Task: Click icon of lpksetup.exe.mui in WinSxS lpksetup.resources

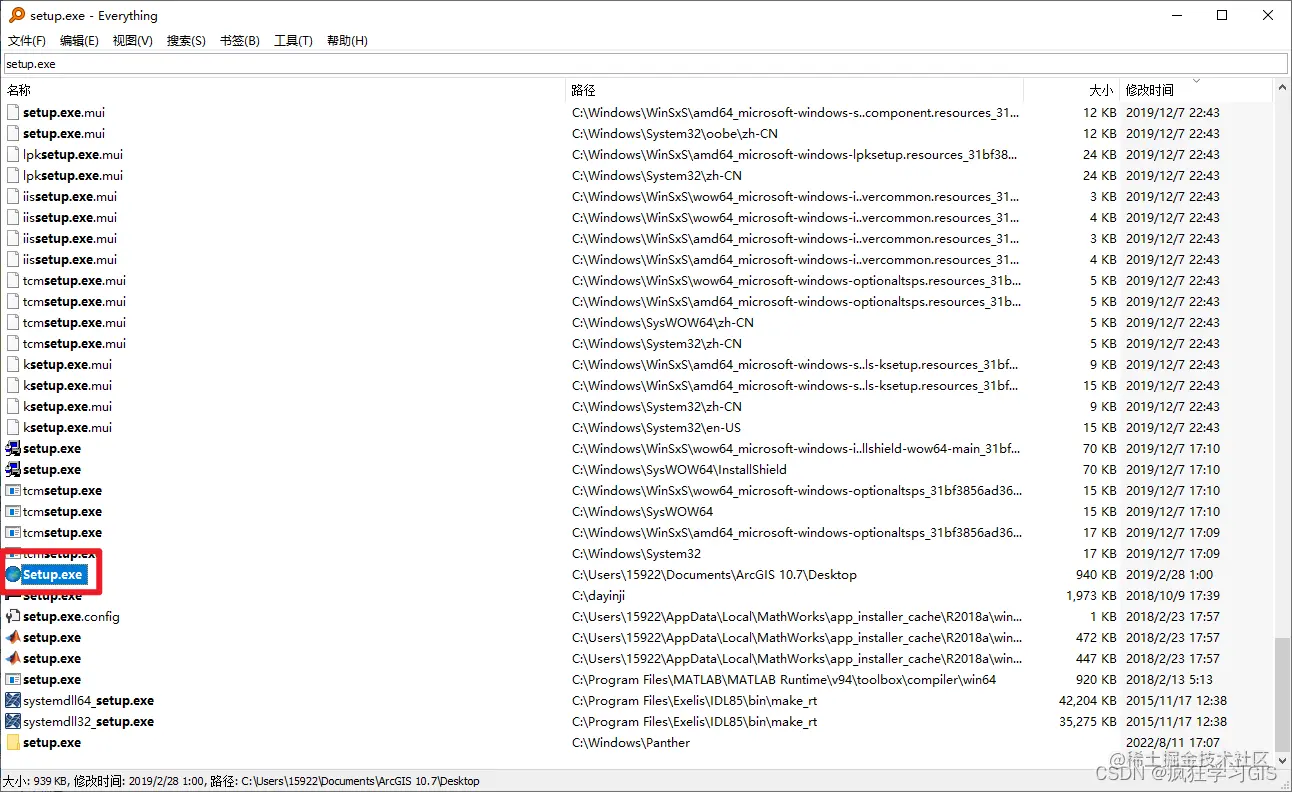Action: point(13,155)
